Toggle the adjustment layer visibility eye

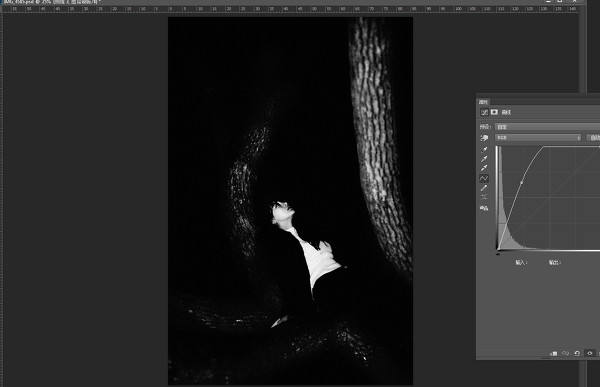coord(590,353)
